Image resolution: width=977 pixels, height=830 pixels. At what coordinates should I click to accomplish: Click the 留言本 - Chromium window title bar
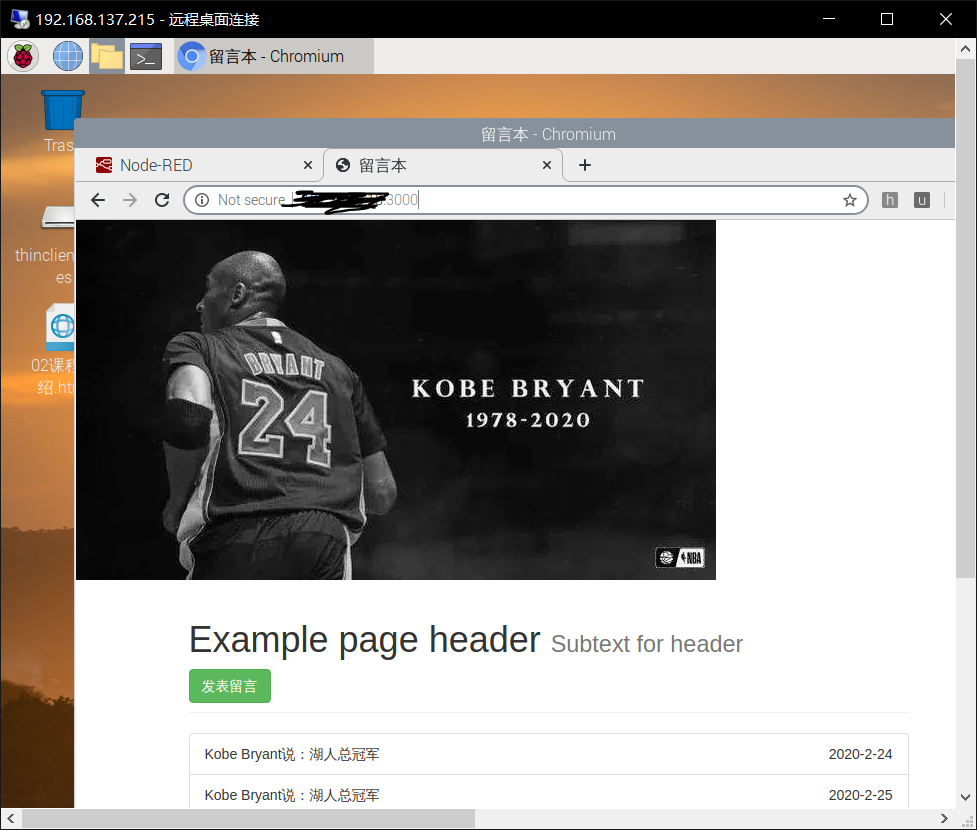[515, 134]
